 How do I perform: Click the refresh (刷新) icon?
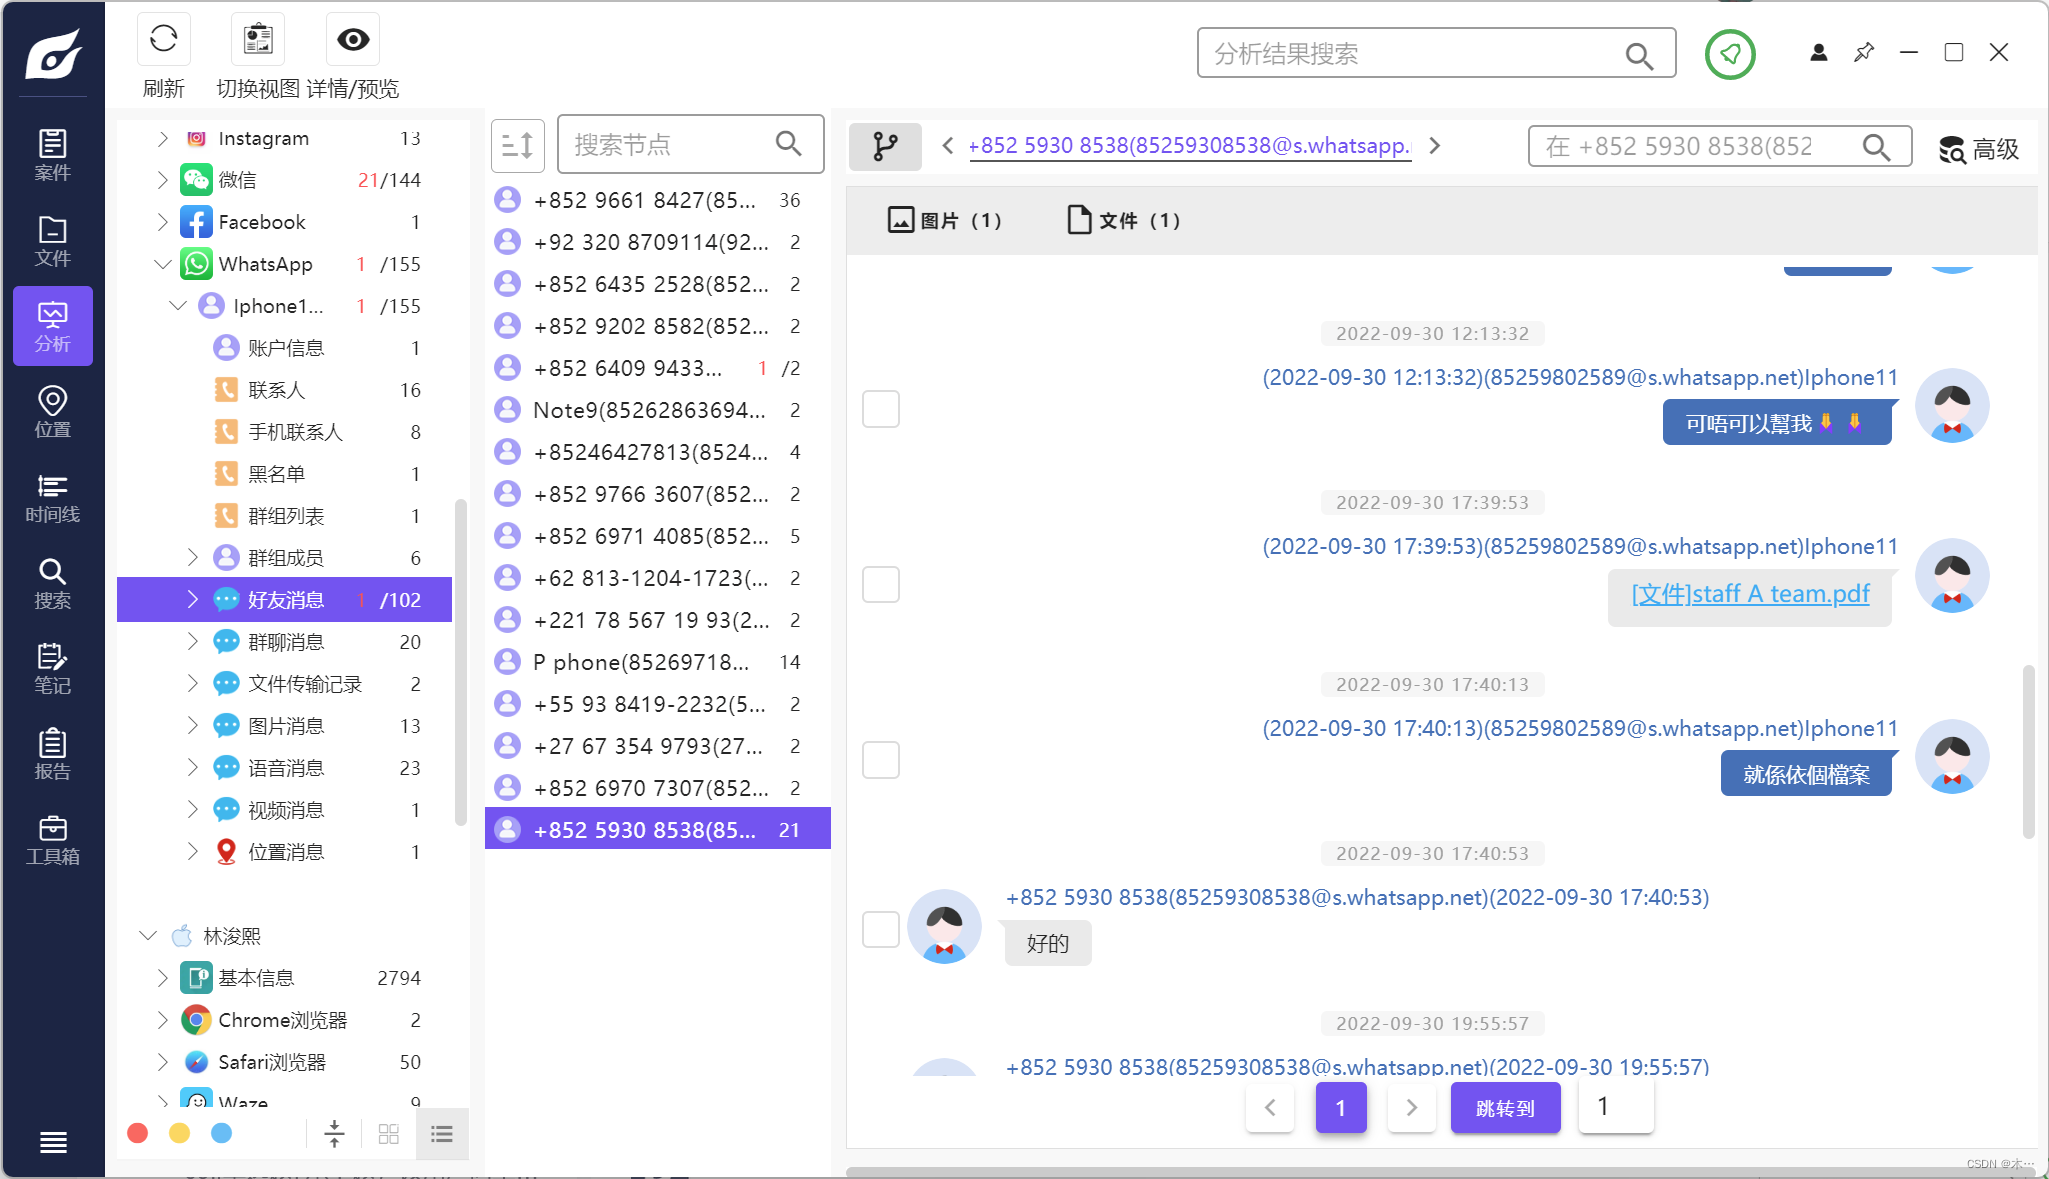pos(163,40)
